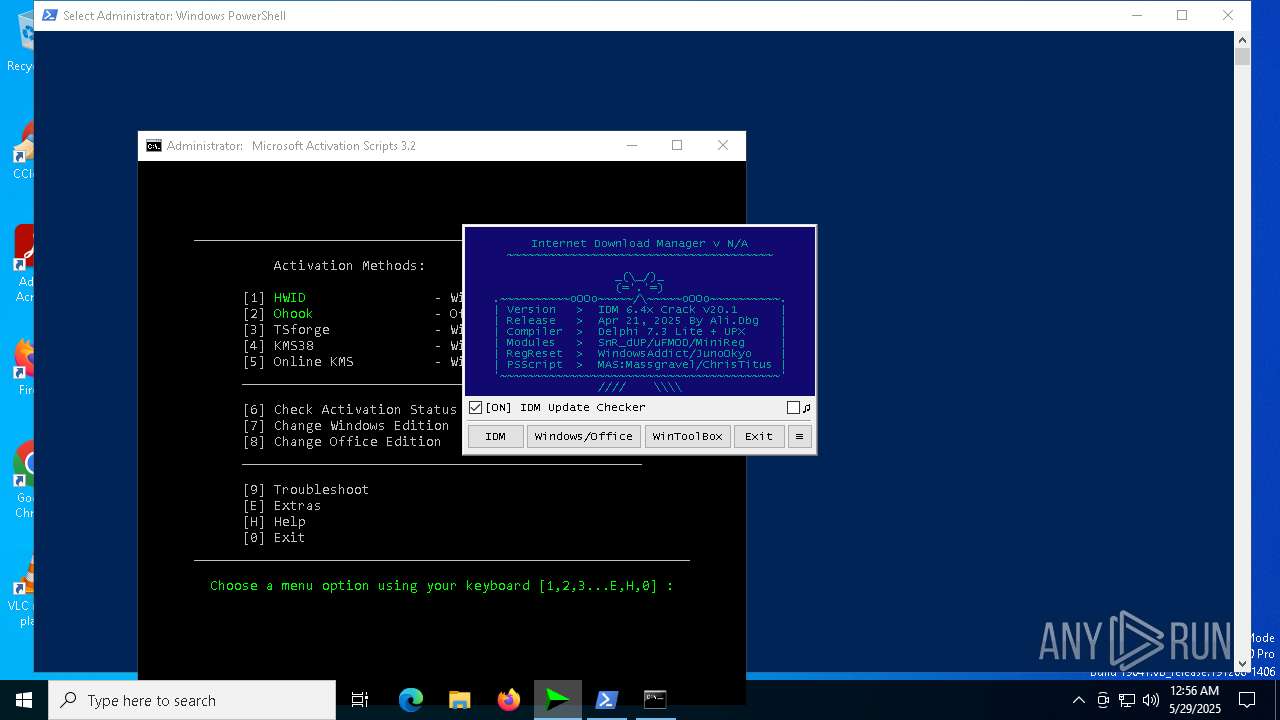
Task: Click the PSScript MAS:Massgravel/ChrisTitus line
Action: coord(639,365)
